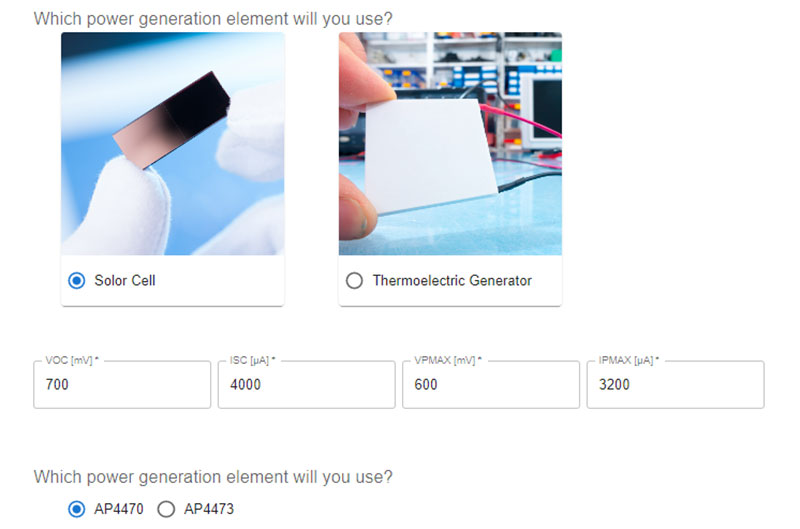The width and height of the screenshot is (800, 529).
Task: Click the floating "ISC [µA]" field caption
Action: 253,361
